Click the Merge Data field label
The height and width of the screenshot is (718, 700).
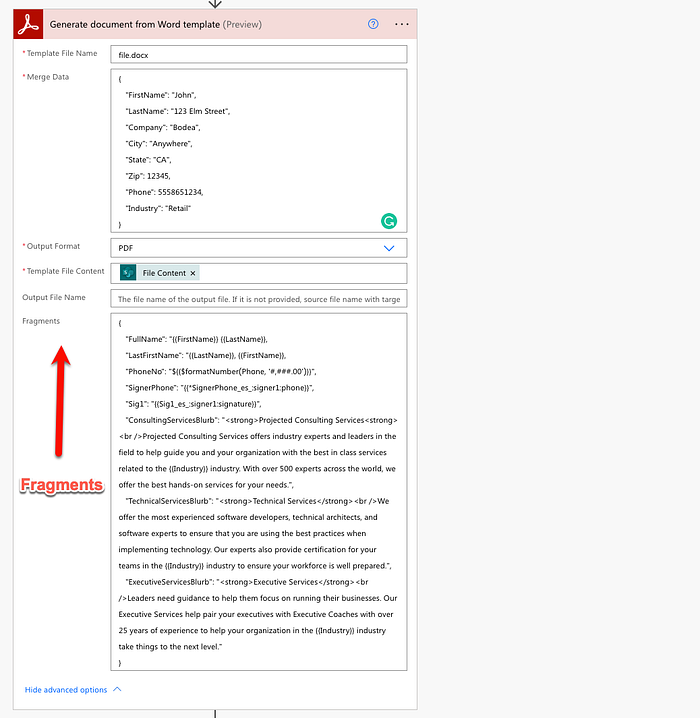(x=48, y=77)
